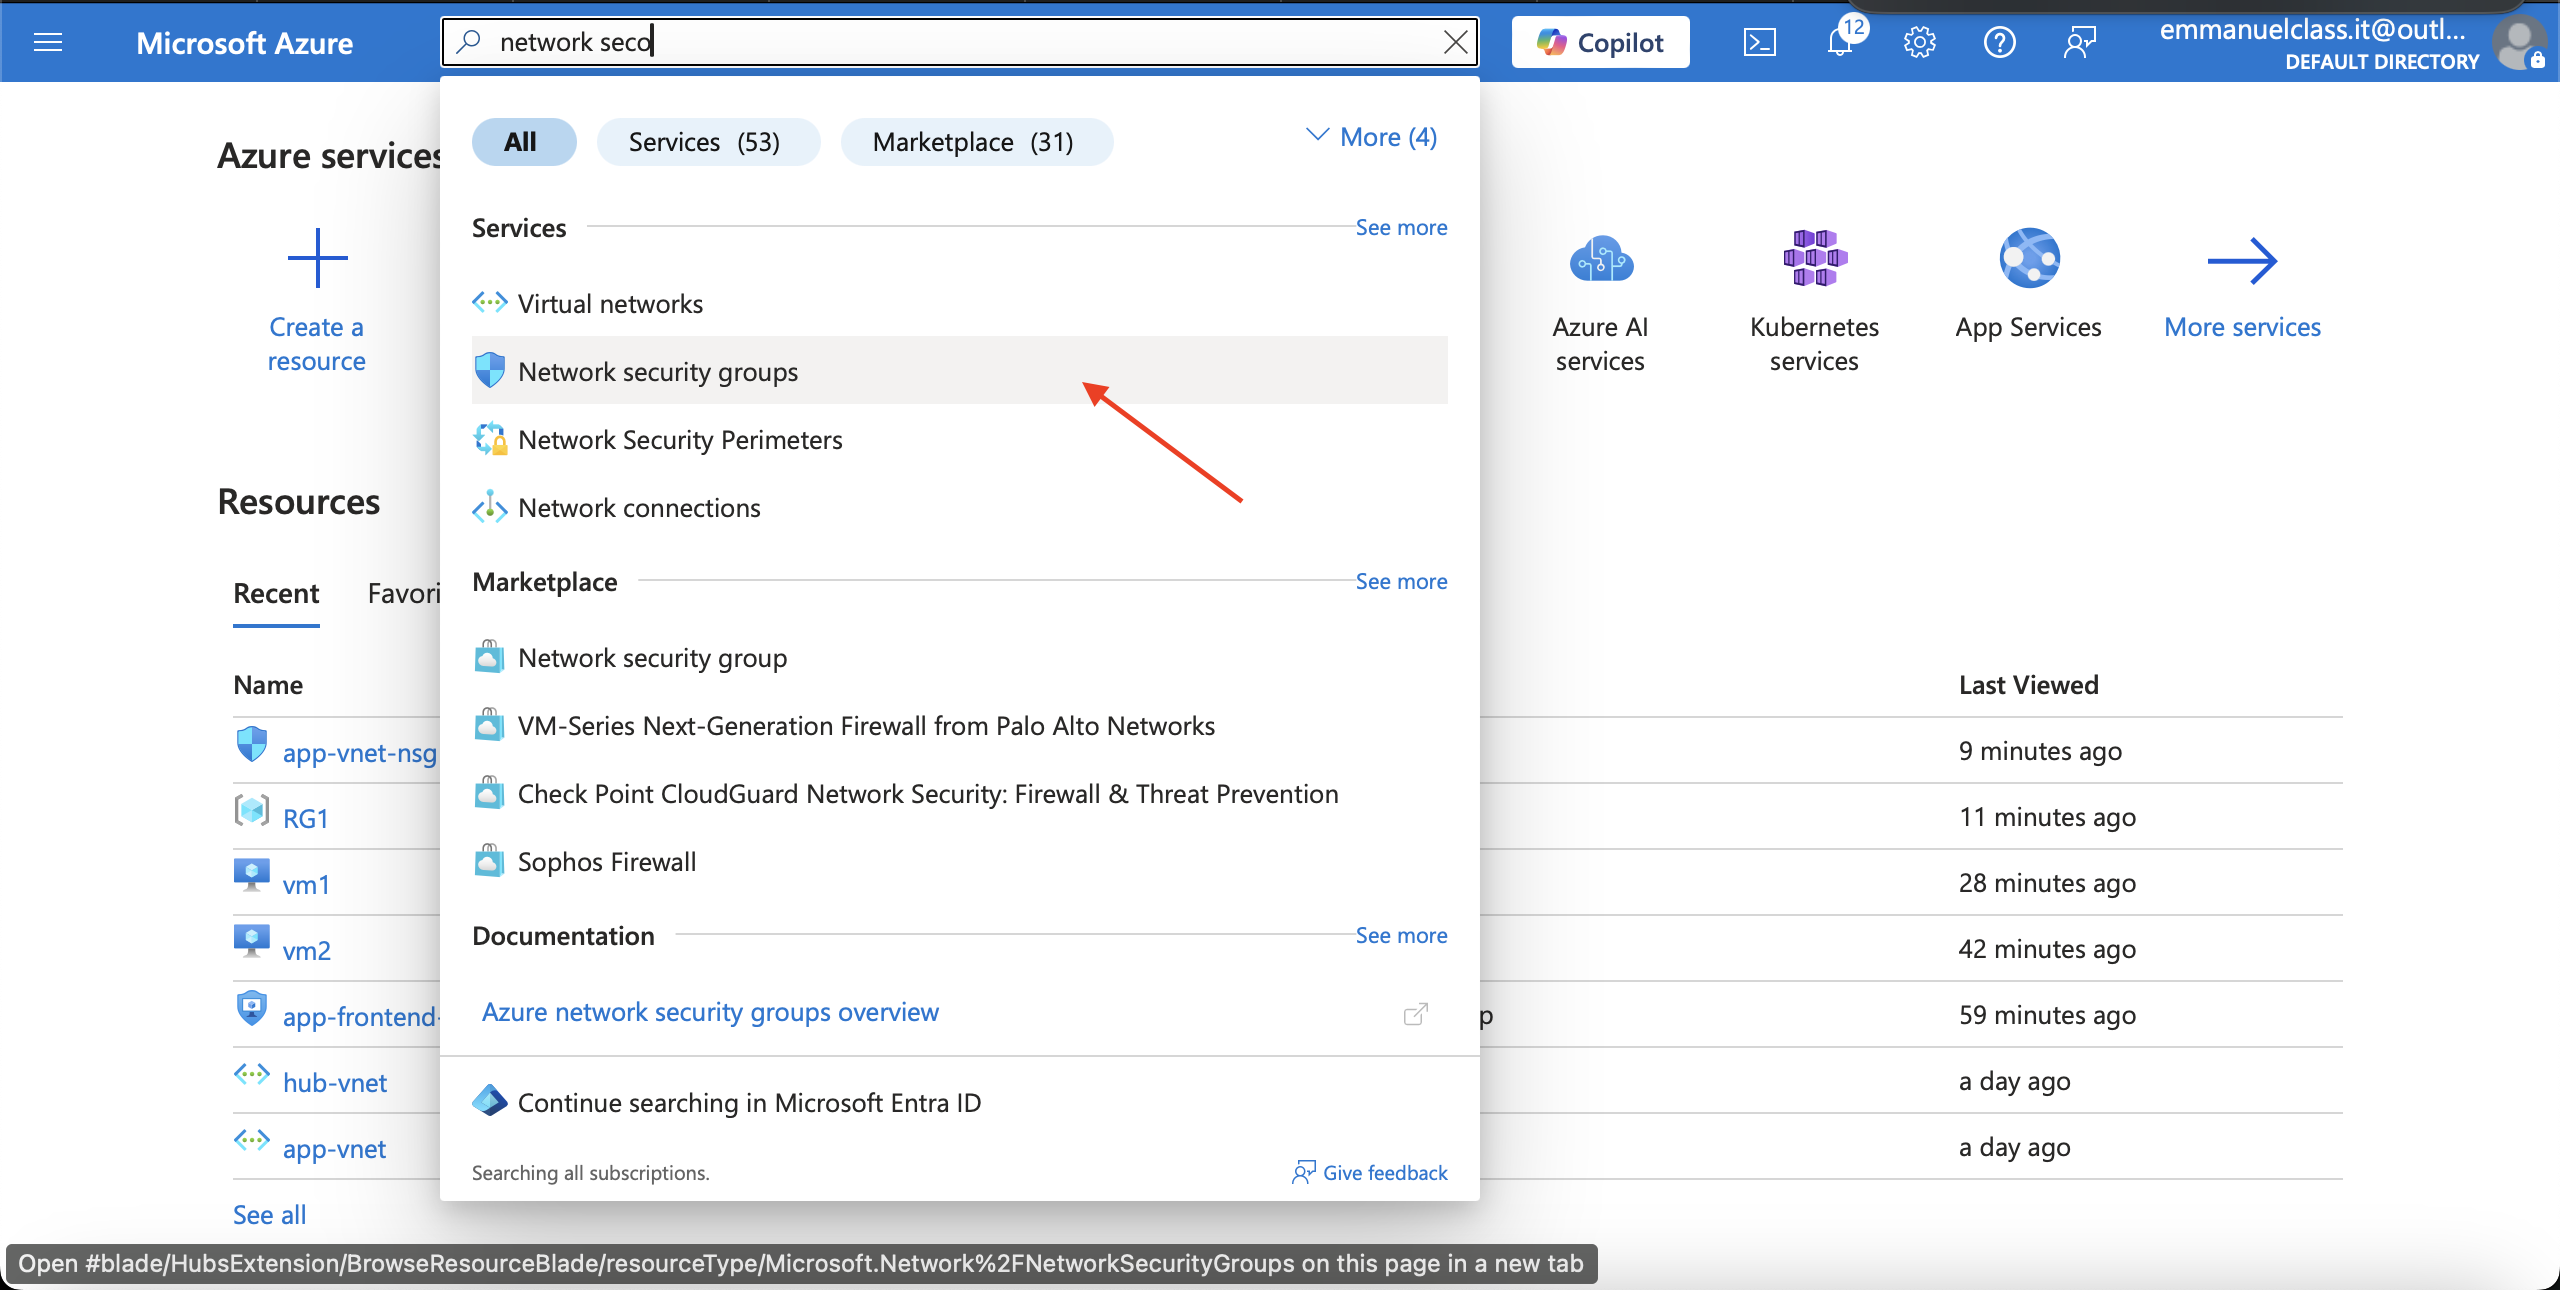Click the Name column header
This screenshot has width=2560, height=1290.
pos(268,685)
